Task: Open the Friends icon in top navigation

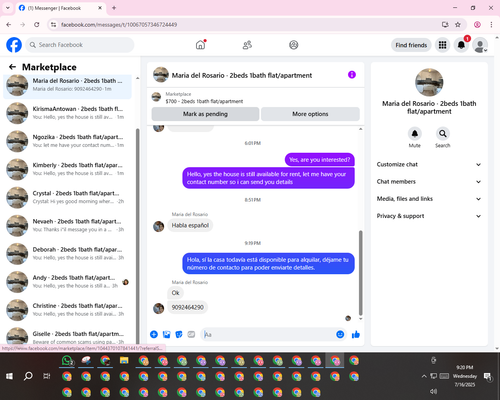Action: tap(247, 45)
